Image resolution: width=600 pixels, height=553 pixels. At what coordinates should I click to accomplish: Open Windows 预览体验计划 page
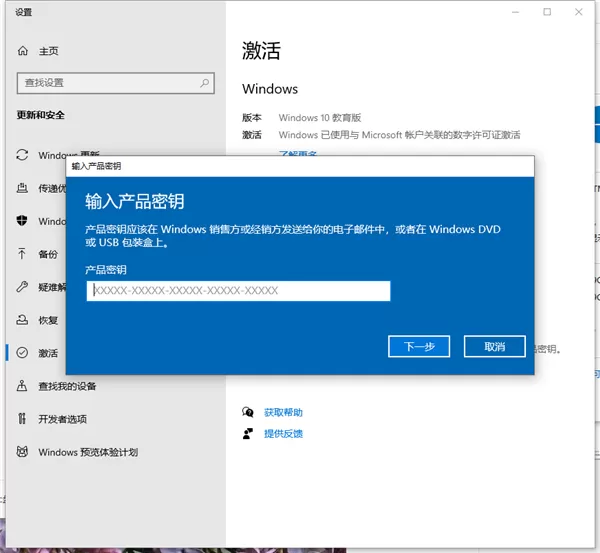[88, 452]
